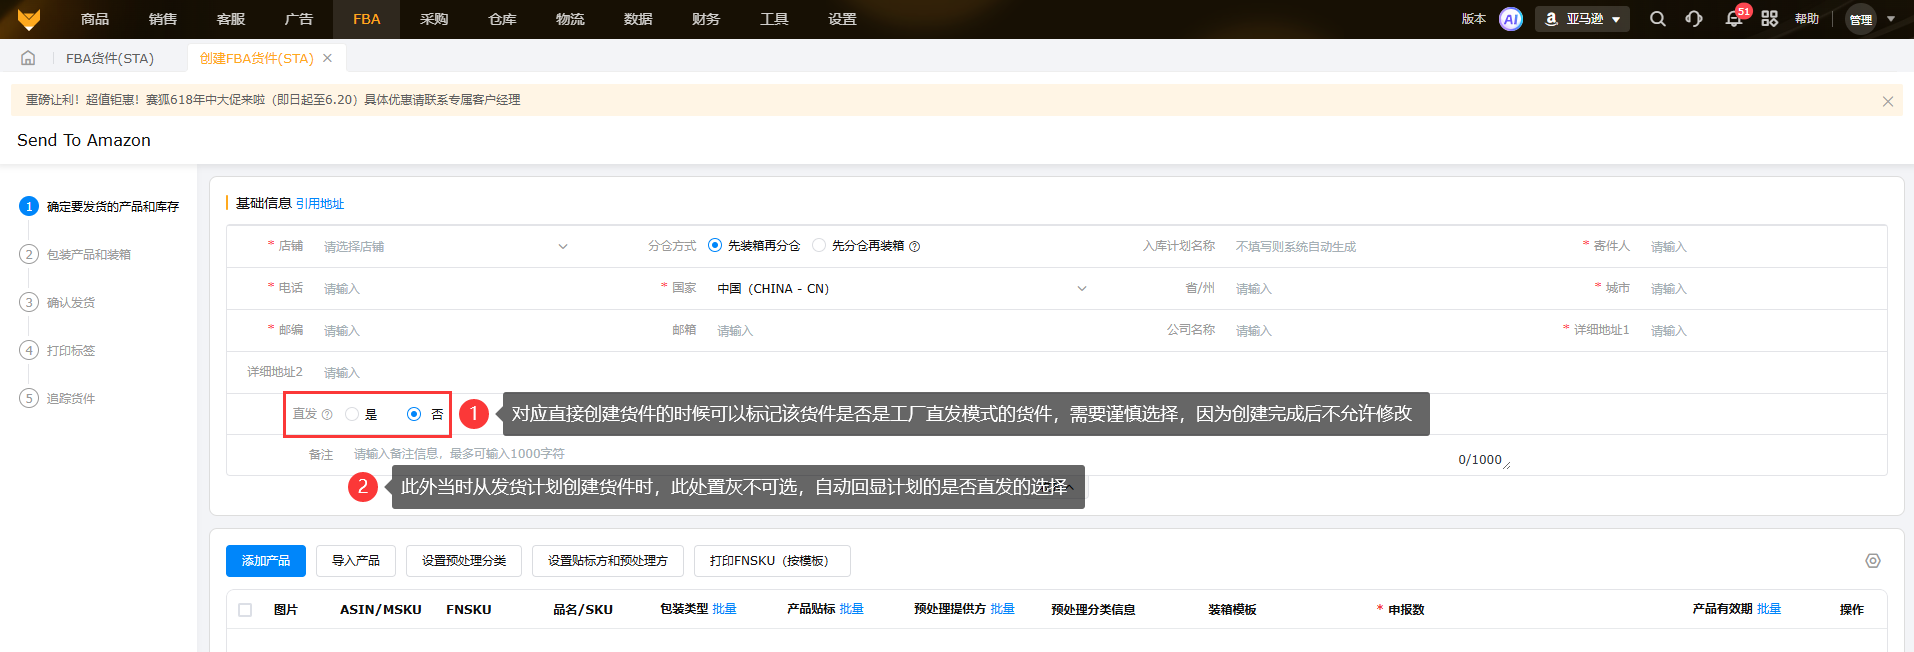Open the apps grid icon
The width and height of the screenshot is (1914, 652).
point(1769,19)
